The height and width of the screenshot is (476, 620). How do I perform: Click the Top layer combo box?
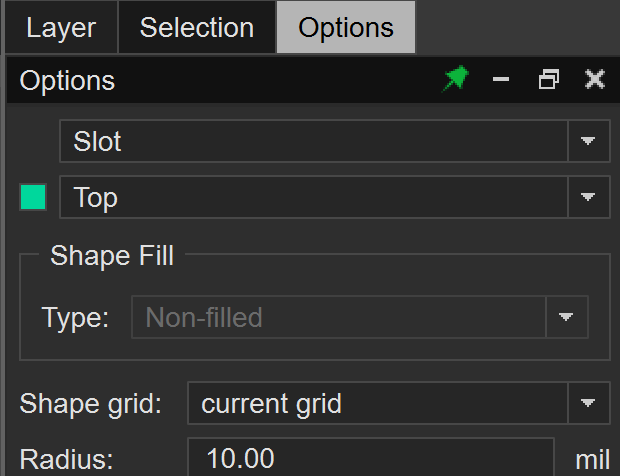(x=314, y=197)
